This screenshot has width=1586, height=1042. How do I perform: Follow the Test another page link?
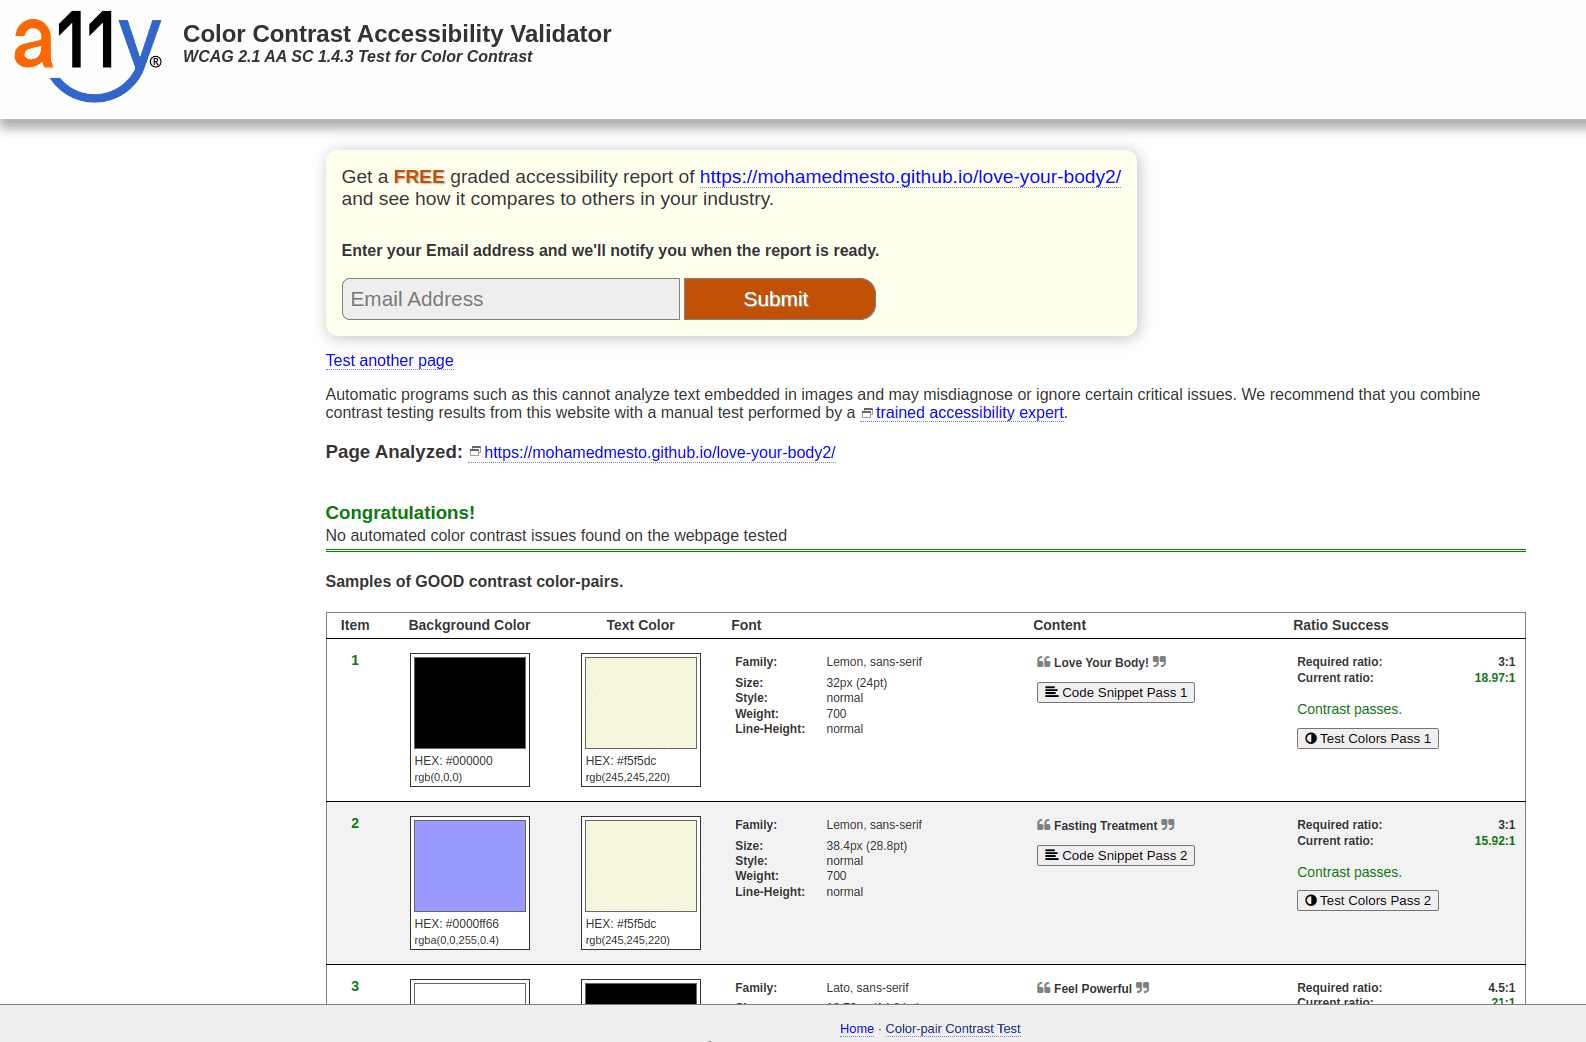[x=390, y=360]
